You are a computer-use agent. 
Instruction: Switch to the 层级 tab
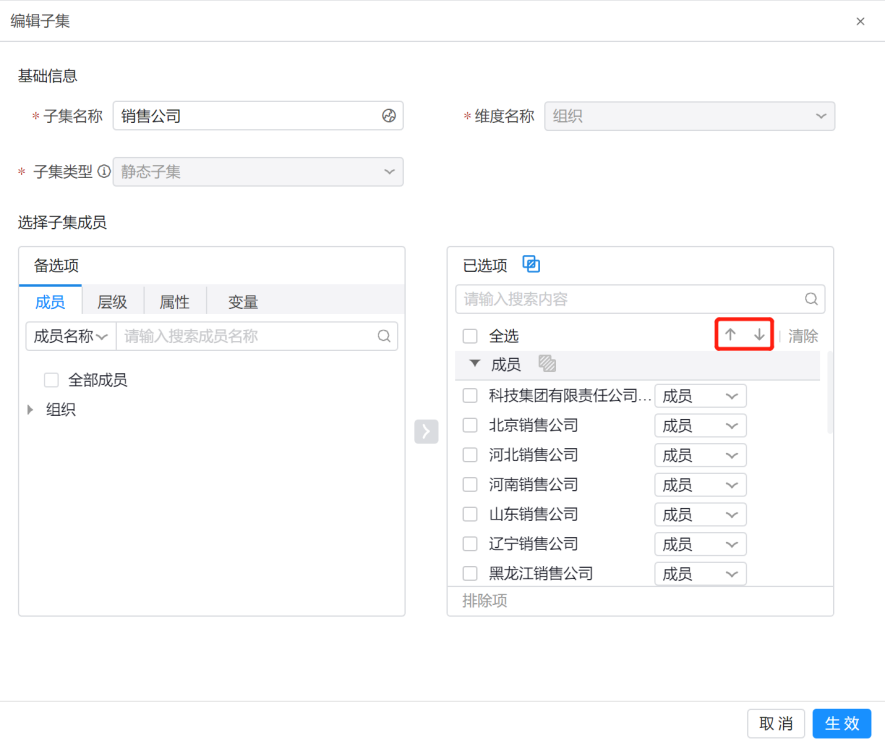tap(112, 302)
